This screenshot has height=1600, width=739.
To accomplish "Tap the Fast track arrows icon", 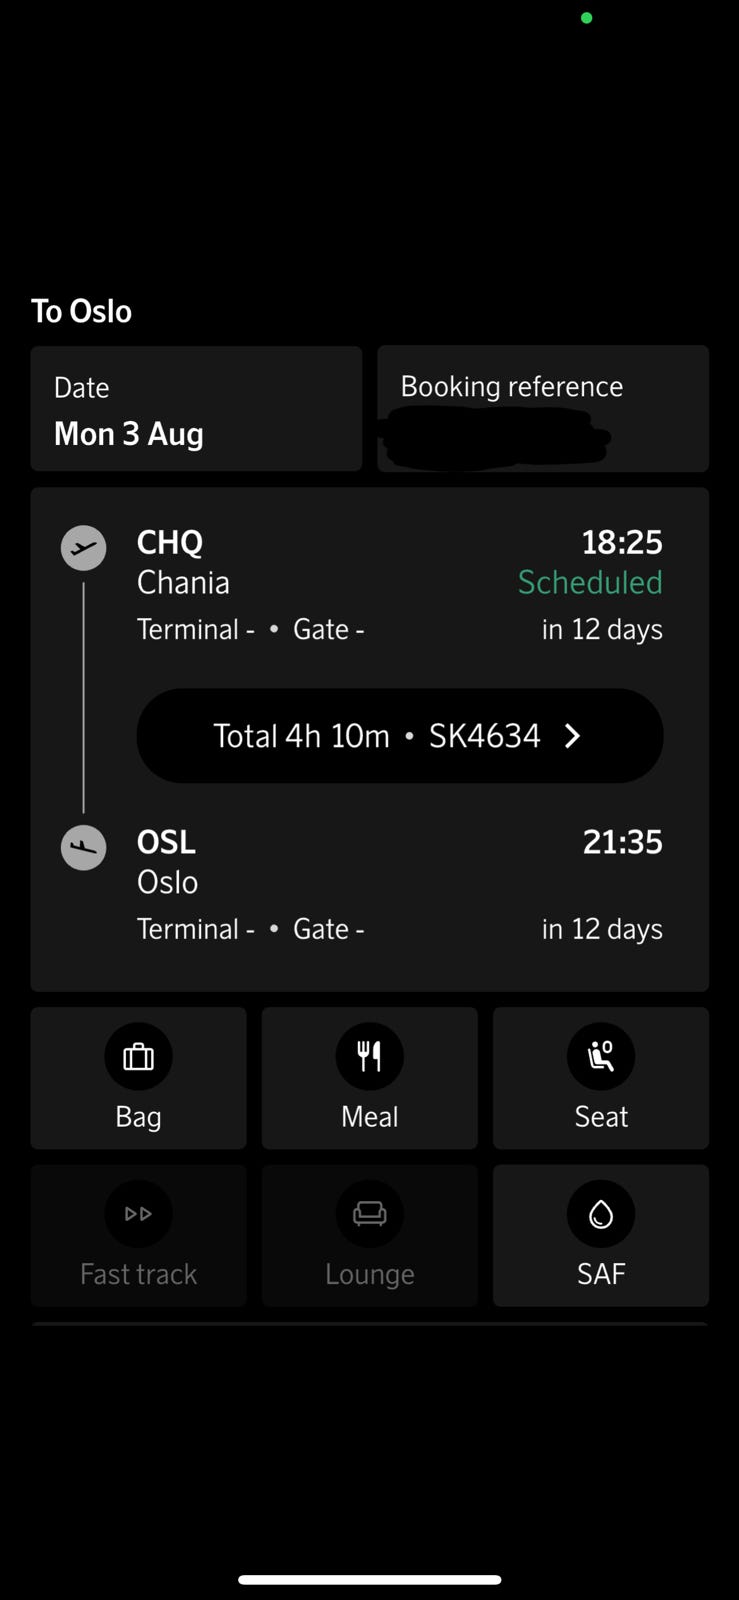I will tap(138, 1214).
